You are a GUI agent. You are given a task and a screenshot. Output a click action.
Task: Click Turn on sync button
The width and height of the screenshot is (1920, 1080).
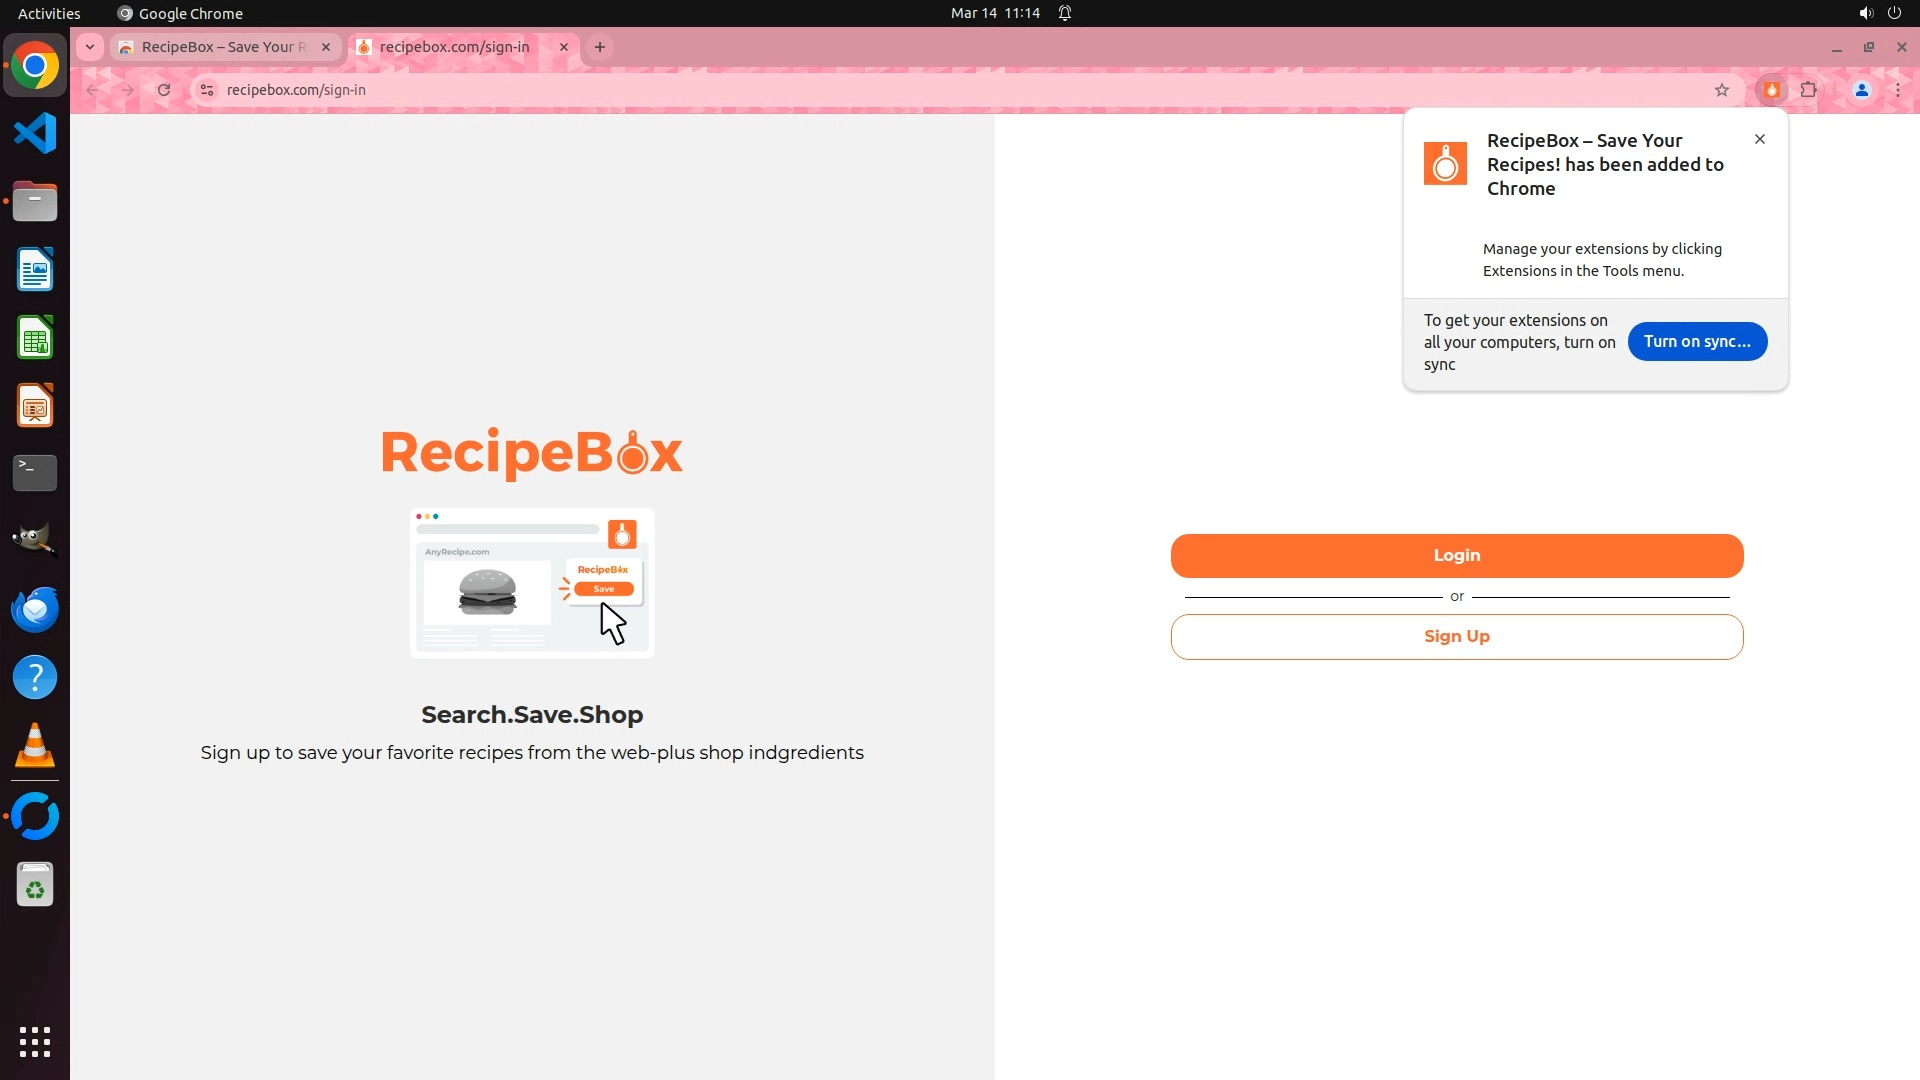1696,342
